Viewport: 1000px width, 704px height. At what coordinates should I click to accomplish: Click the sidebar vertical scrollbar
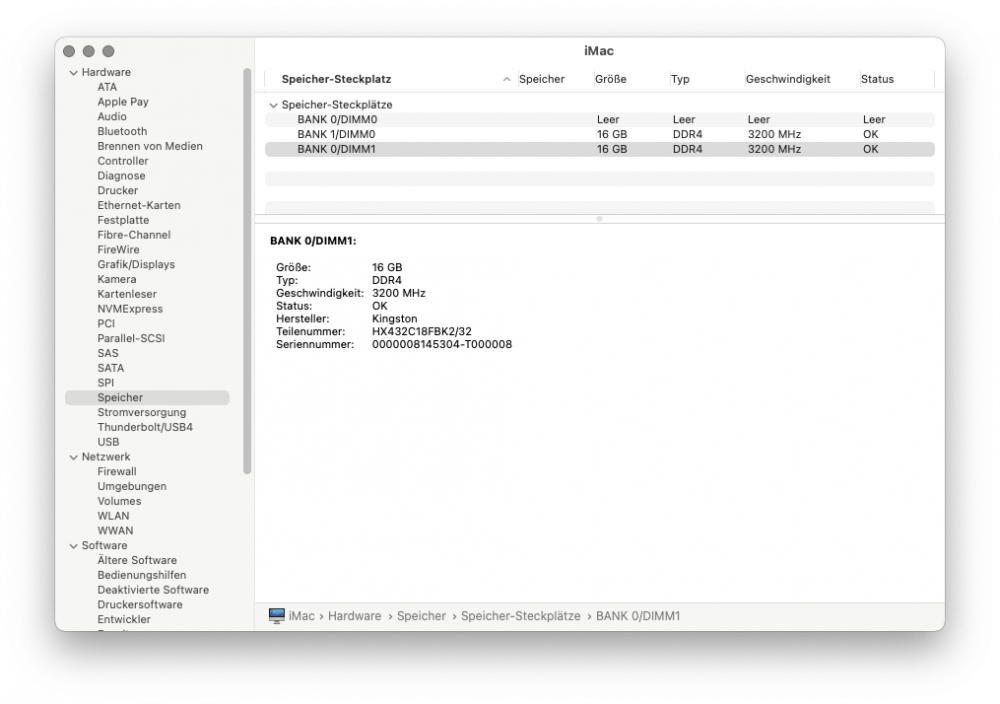tap(247, 271)
